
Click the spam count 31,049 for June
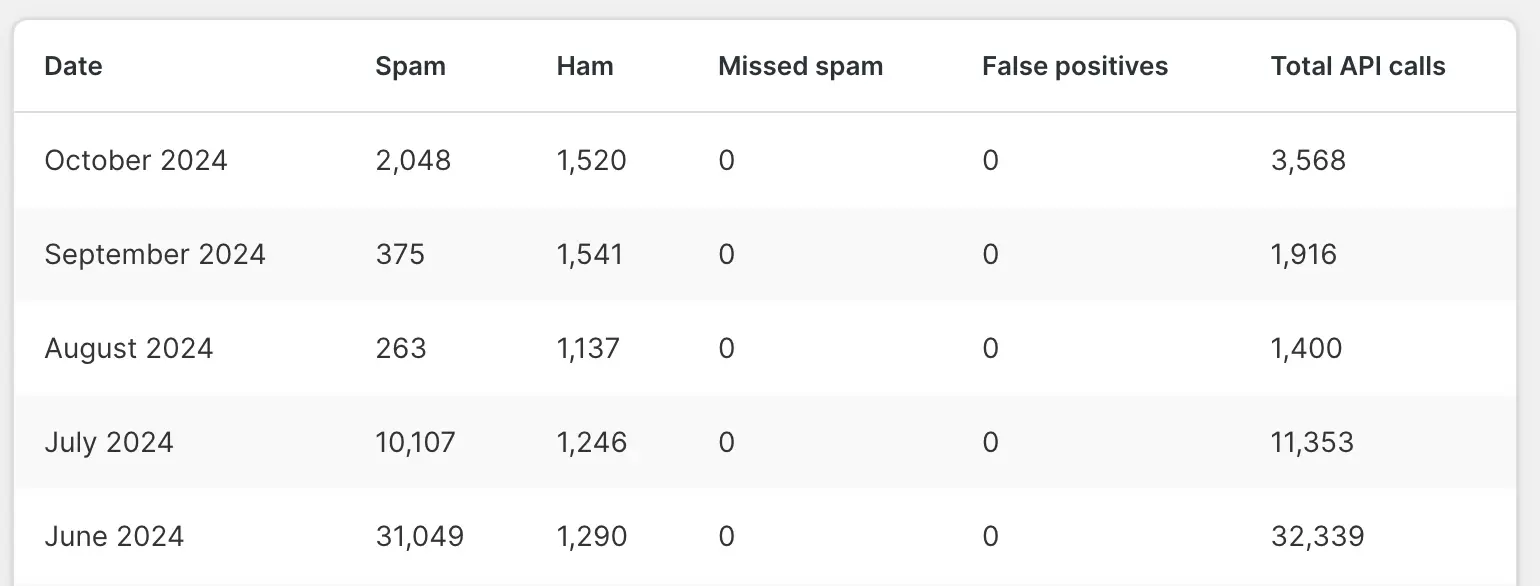pos(420,536)
